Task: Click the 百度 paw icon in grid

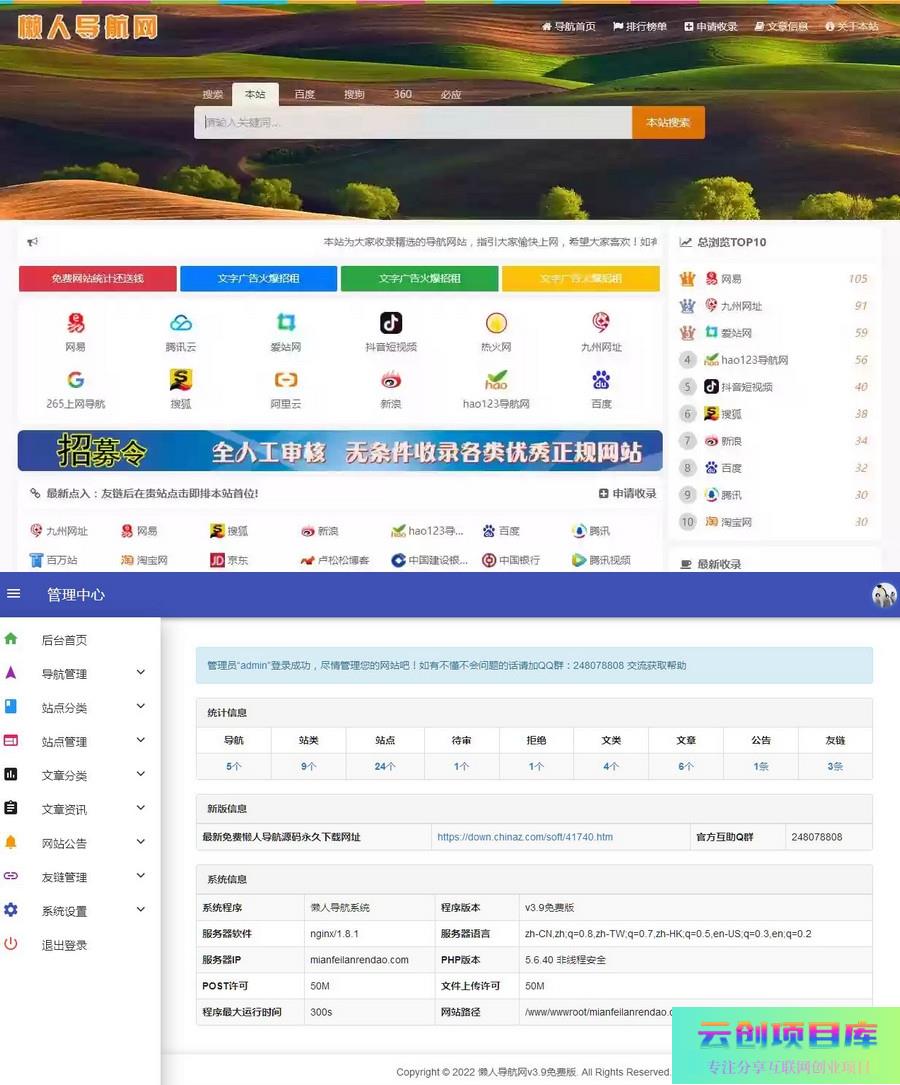Action: 601,380
